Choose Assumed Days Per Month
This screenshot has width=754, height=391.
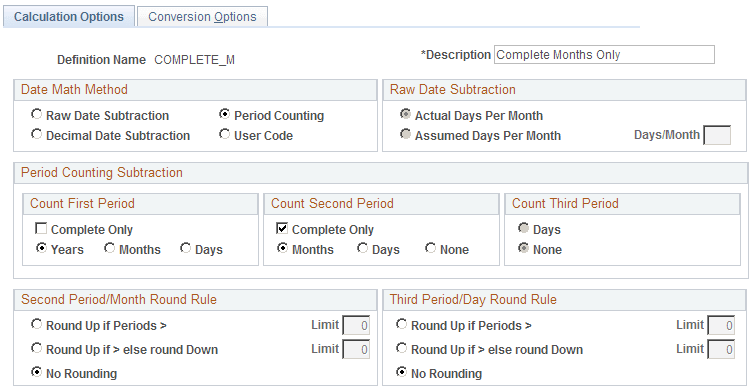pyautogui.click(x=406, y=134)
